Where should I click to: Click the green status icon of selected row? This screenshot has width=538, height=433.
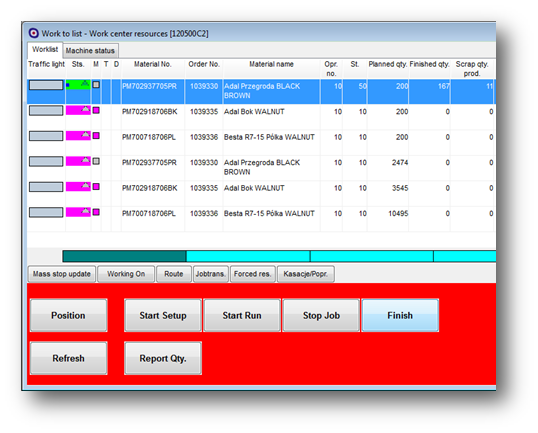[x=78, y=84]
